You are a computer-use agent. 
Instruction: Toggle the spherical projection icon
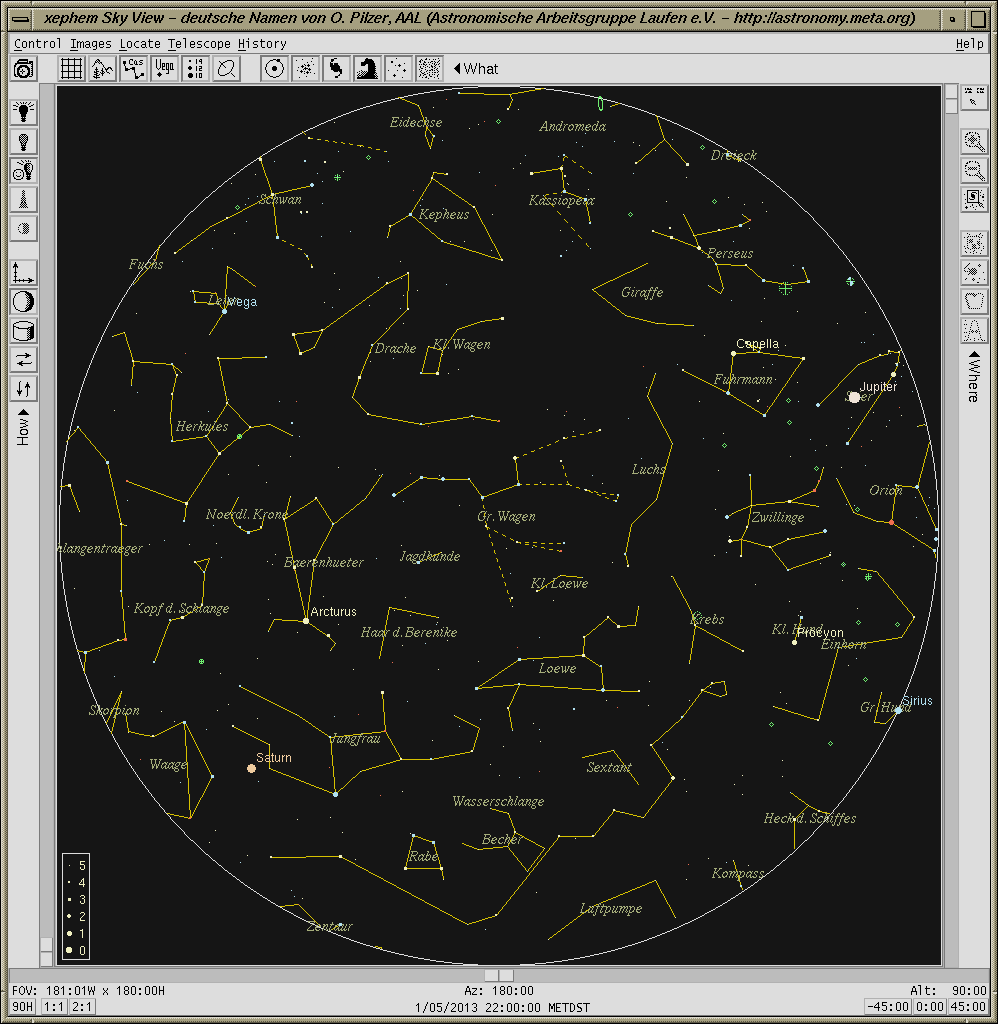tap(24, 302)
